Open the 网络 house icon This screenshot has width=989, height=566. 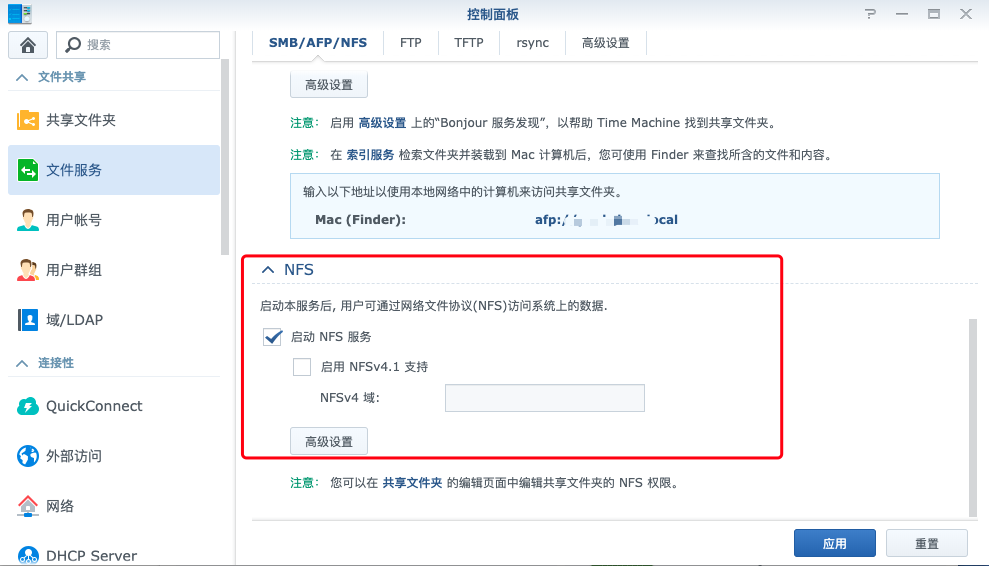(x=28, y=506)
